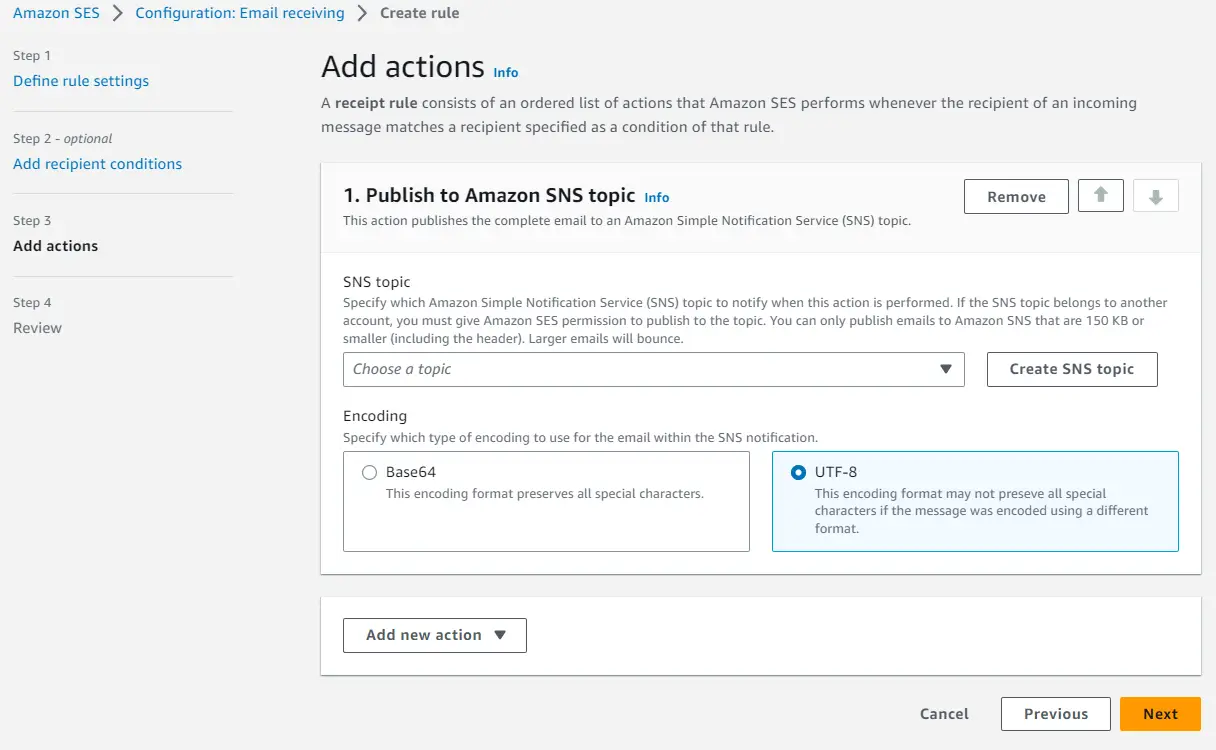Expand the Add new action dropdown
1216x750 pixels.
[x=435, y=635]
